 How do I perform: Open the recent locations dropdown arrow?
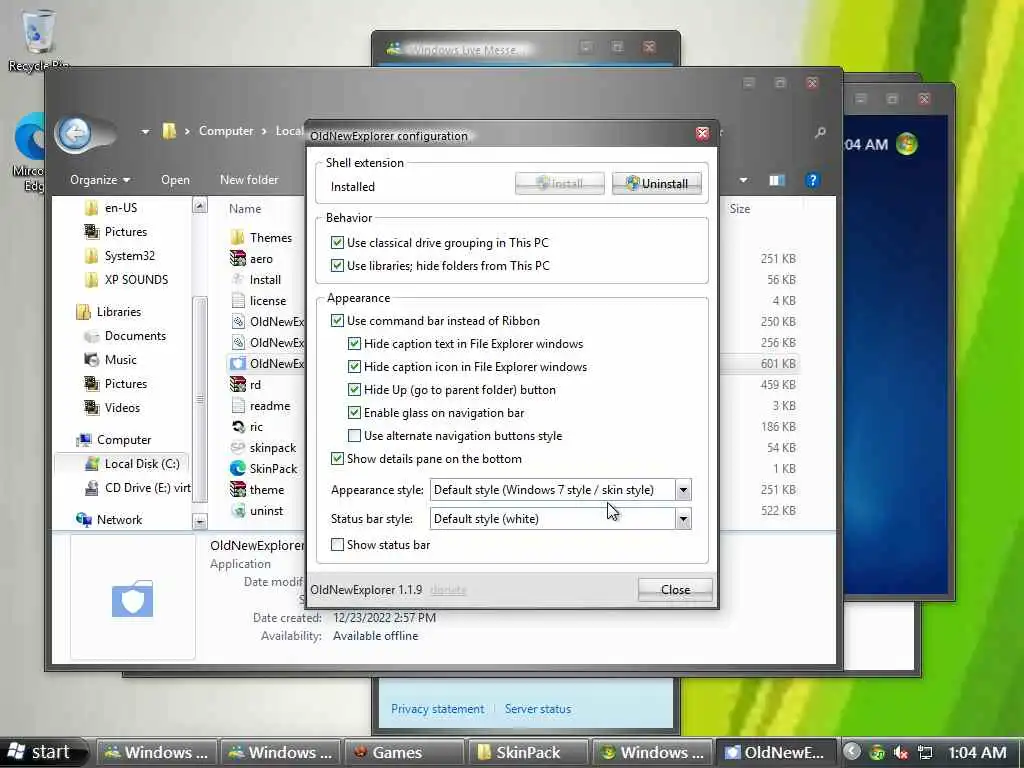coord(144,132)
